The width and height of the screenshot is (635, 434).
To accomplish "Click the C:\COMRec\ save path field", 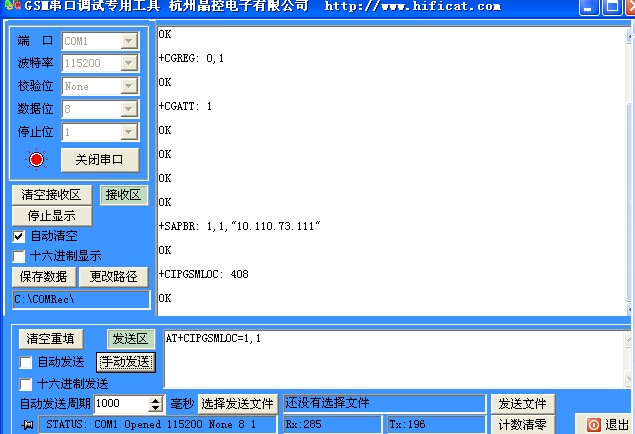I will [x=81, y=300].
